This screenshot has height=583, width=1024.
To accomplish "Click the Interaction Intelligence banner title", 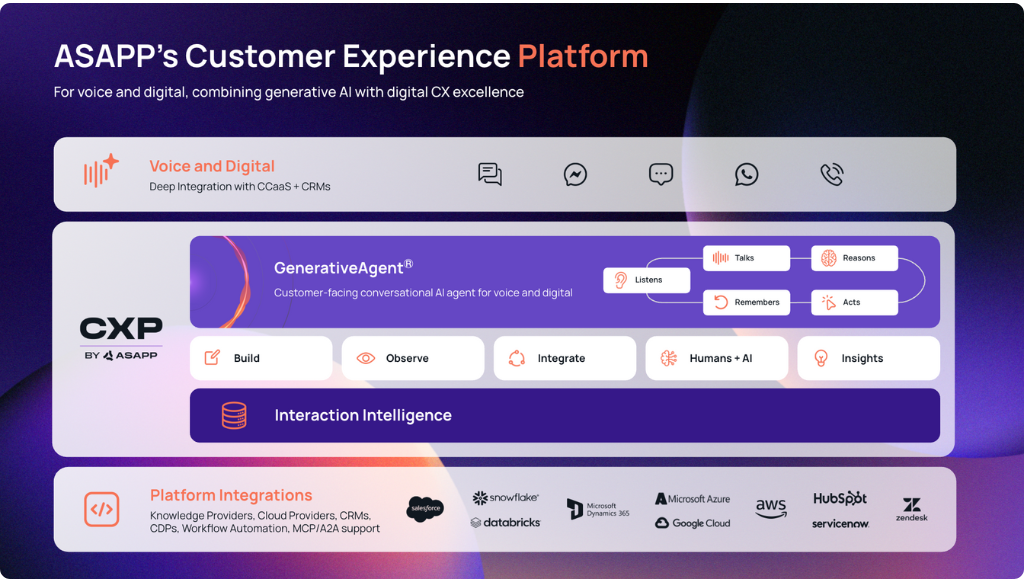I will [363, 415].
